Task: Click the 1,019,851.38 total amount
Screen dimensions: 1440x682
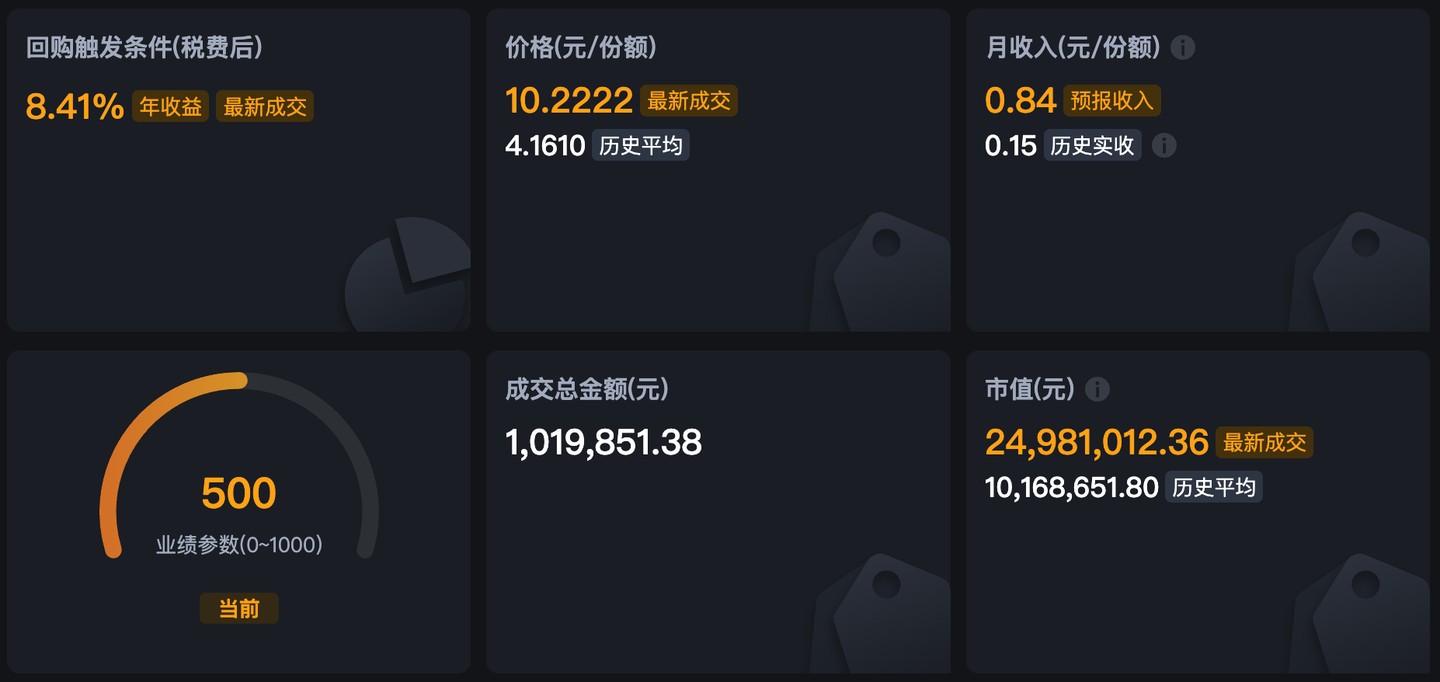Action: (604, 442)
